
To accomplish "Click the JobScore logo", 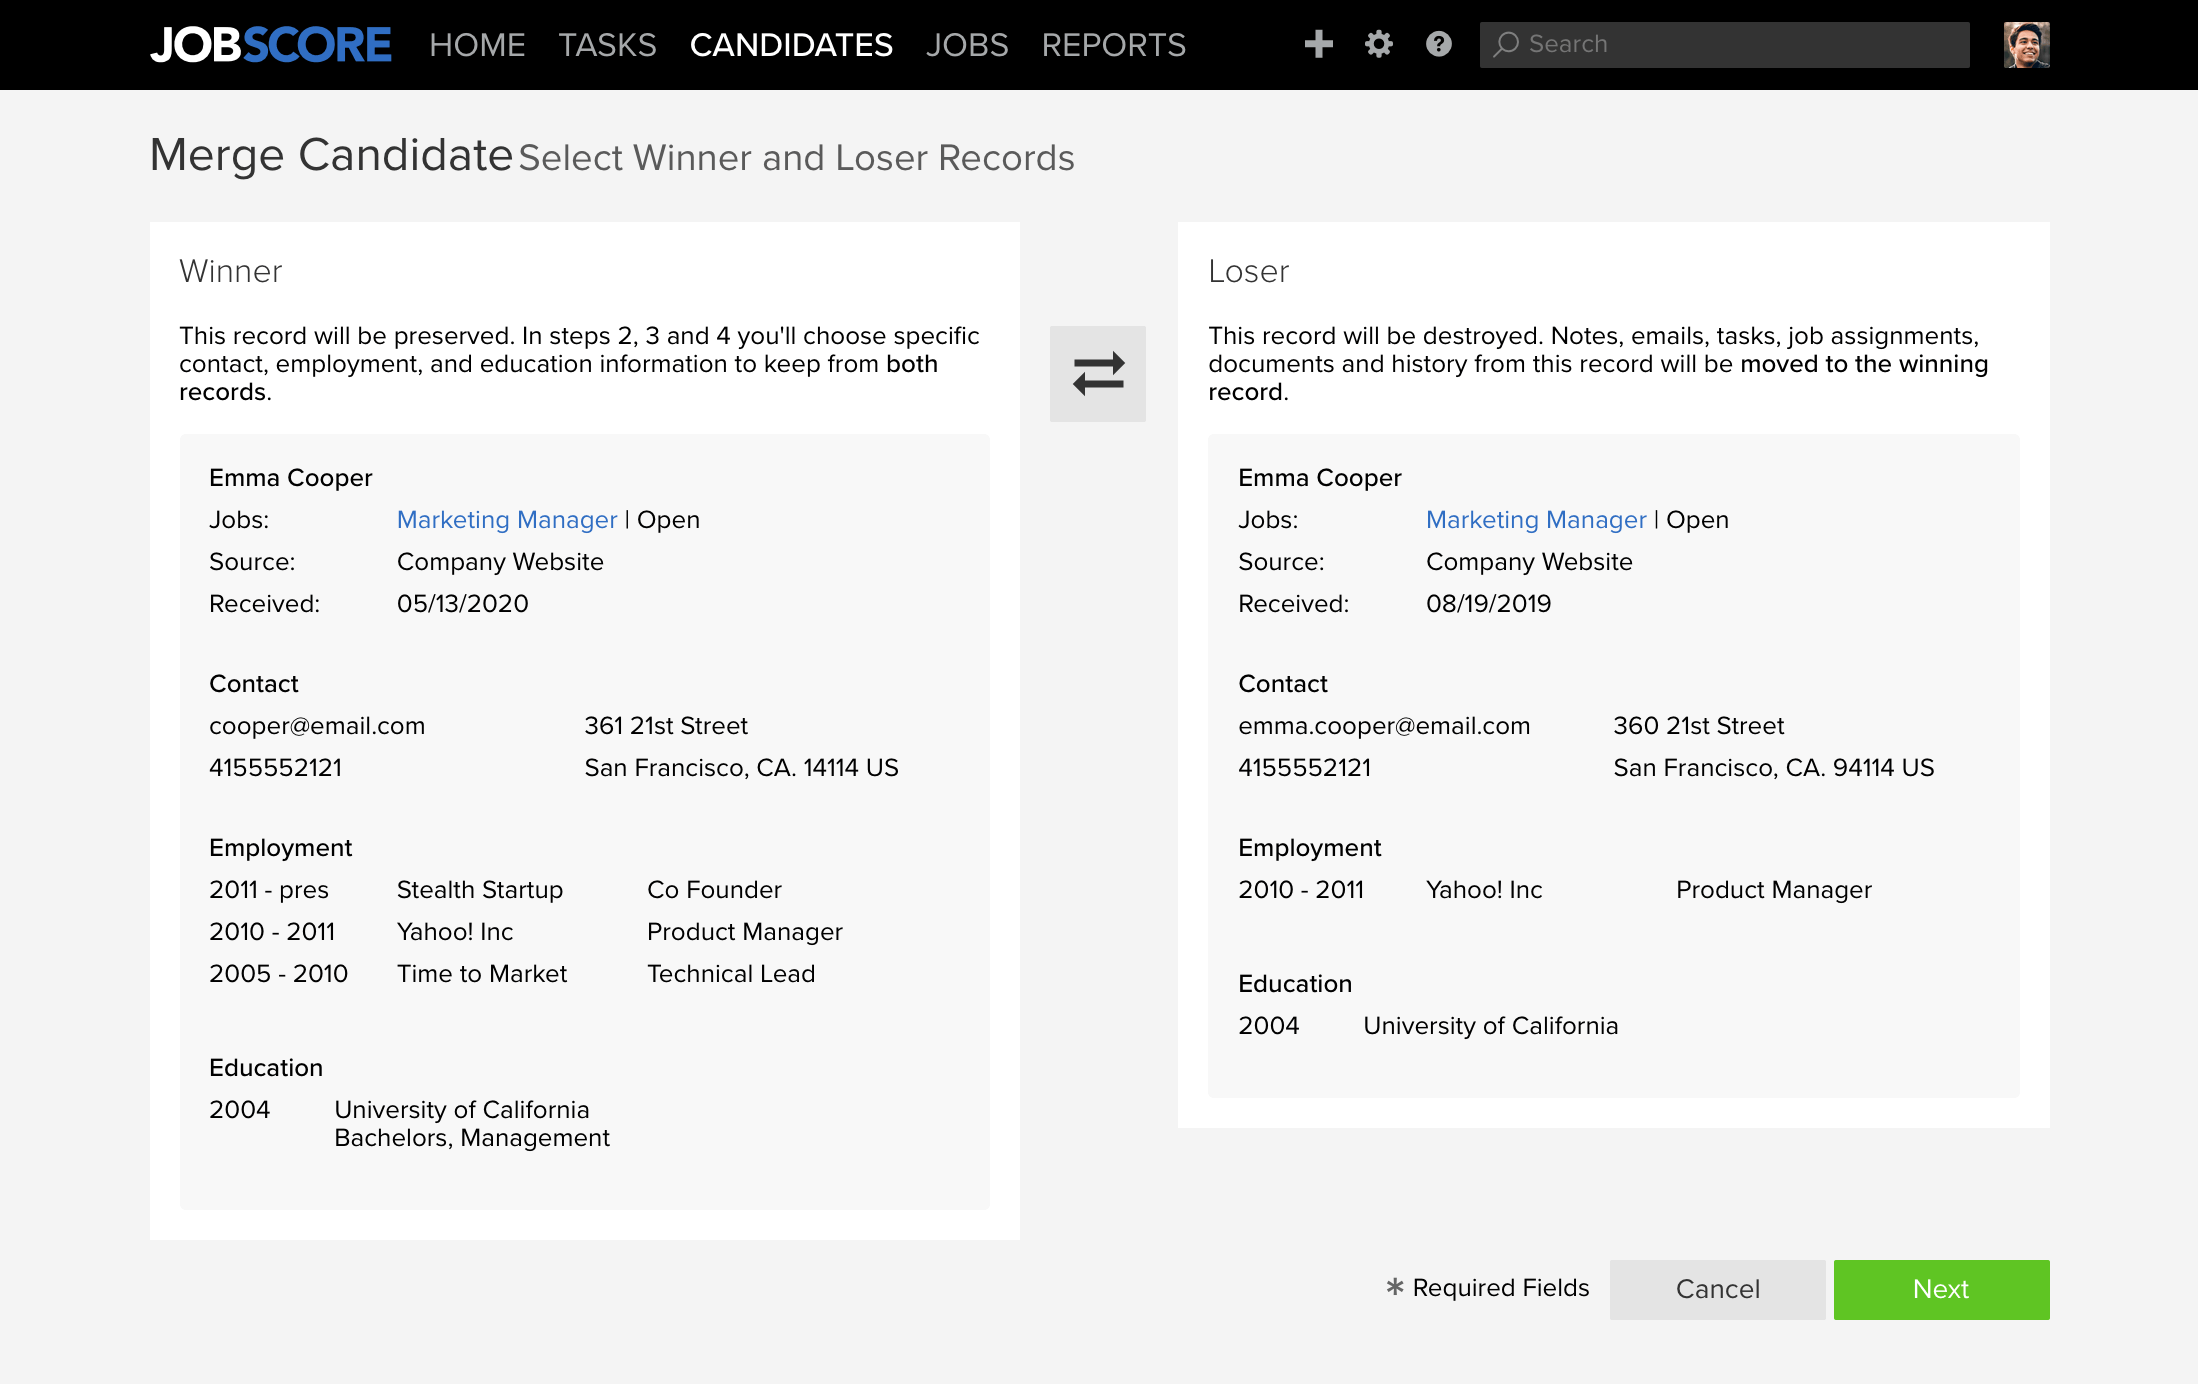I will (x=270, y=45).
